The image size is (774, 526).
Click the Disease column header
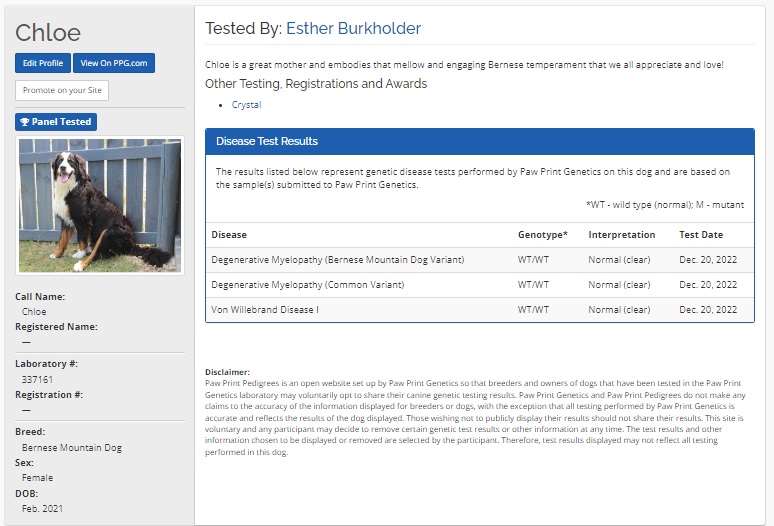pyautogui.click(x=229, y=235)
